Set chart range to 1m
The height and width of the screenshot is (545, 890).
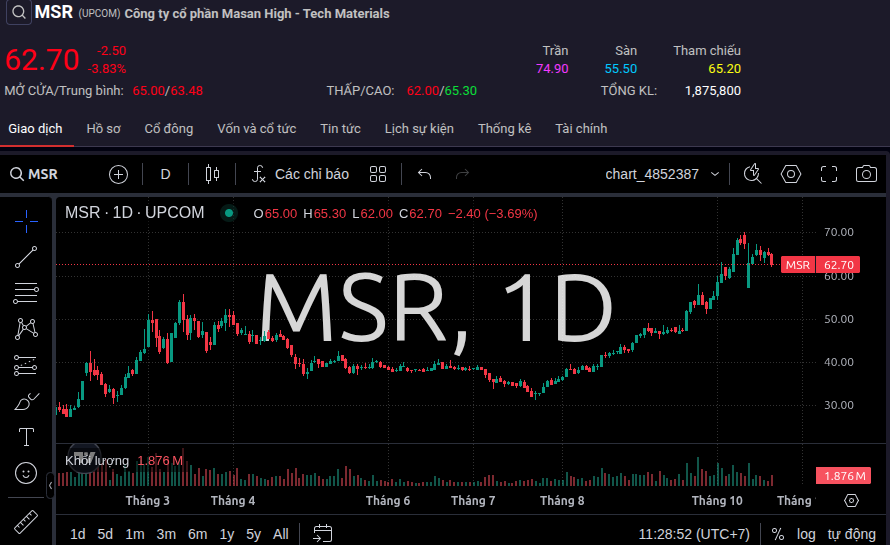[x=135, y=534]
